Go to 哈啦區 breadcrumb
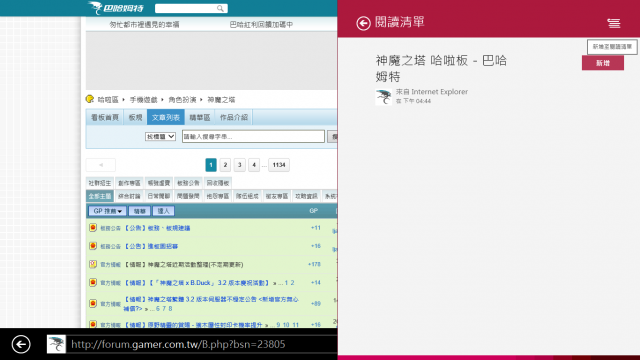Image resolution: width=640 pixels, height=360 pixels. pyautogui.click(x=108, y=100)
